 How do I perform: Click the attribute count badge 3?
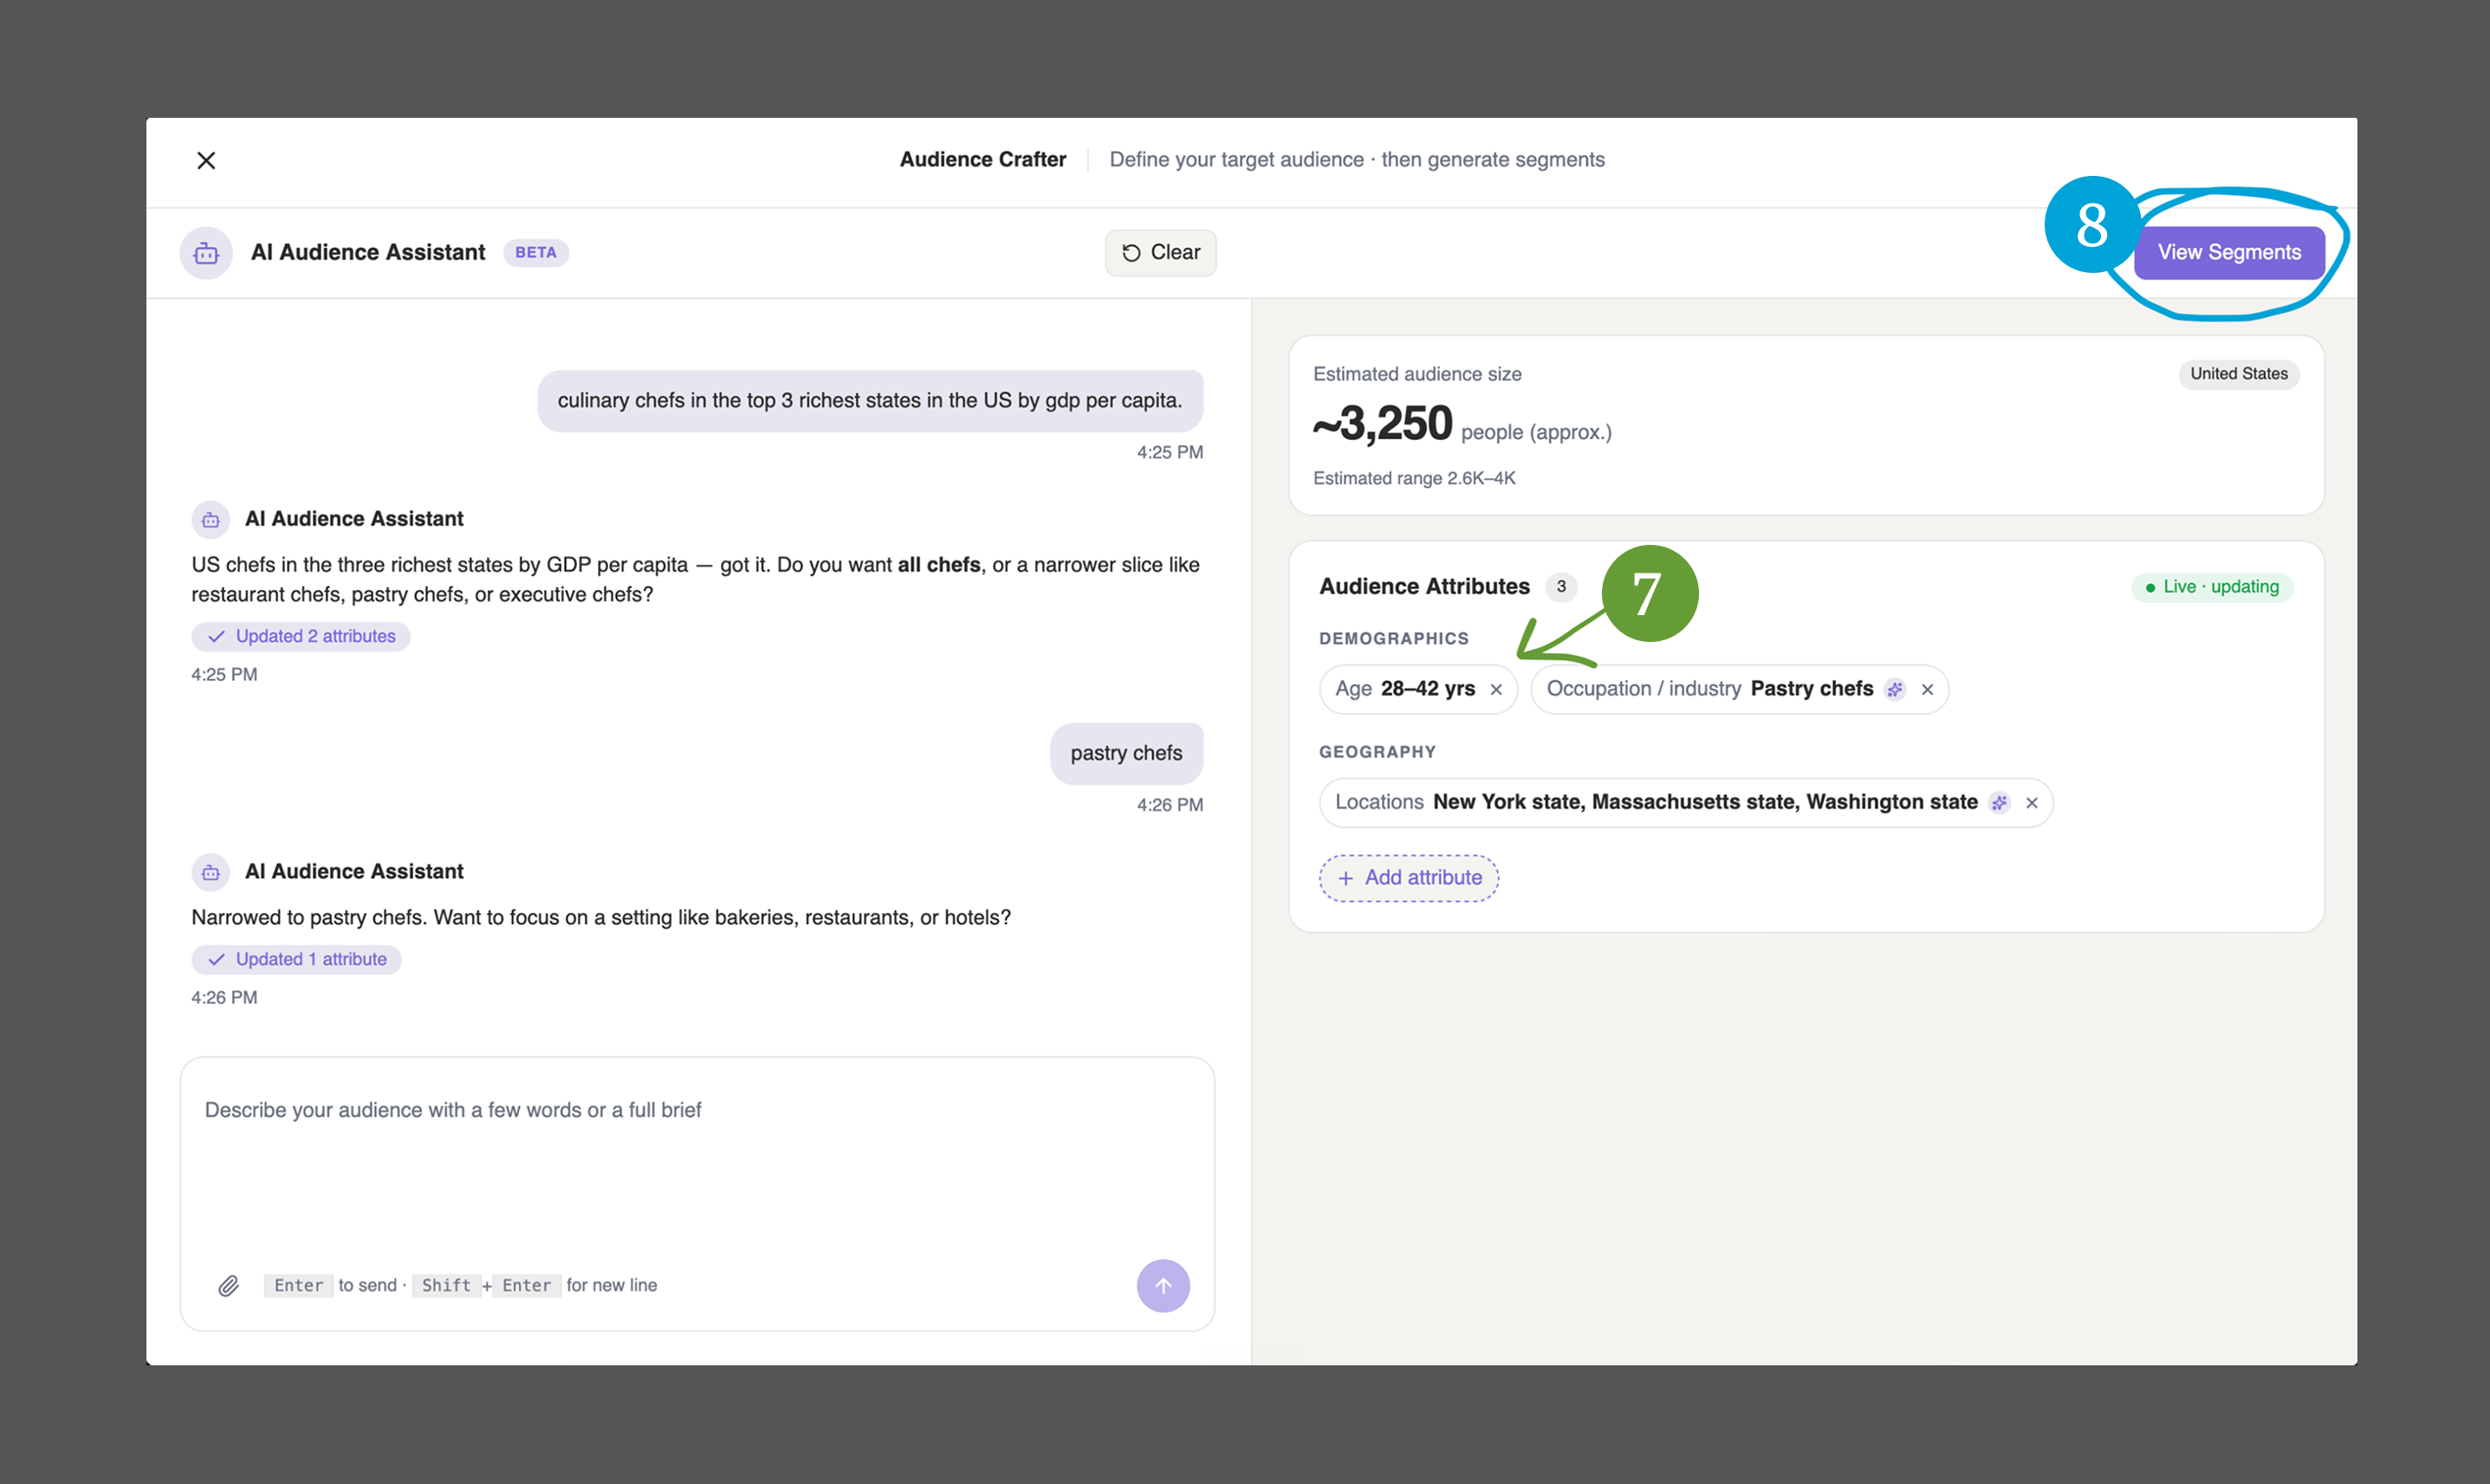[1561, 587]
